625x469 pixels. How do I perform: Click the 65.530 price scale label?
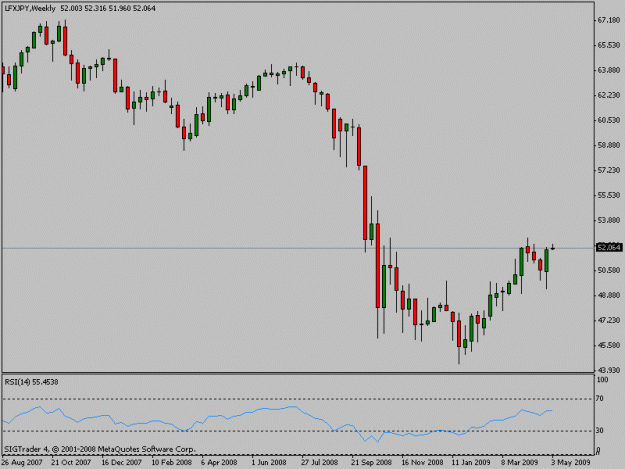(609, 45)
